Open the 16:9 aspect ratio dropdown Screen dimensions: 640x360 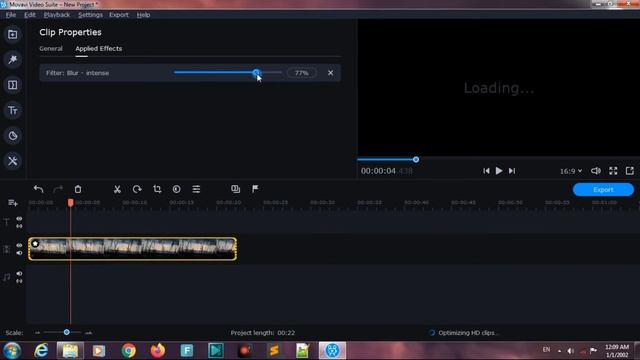click(x=571, y=171)
